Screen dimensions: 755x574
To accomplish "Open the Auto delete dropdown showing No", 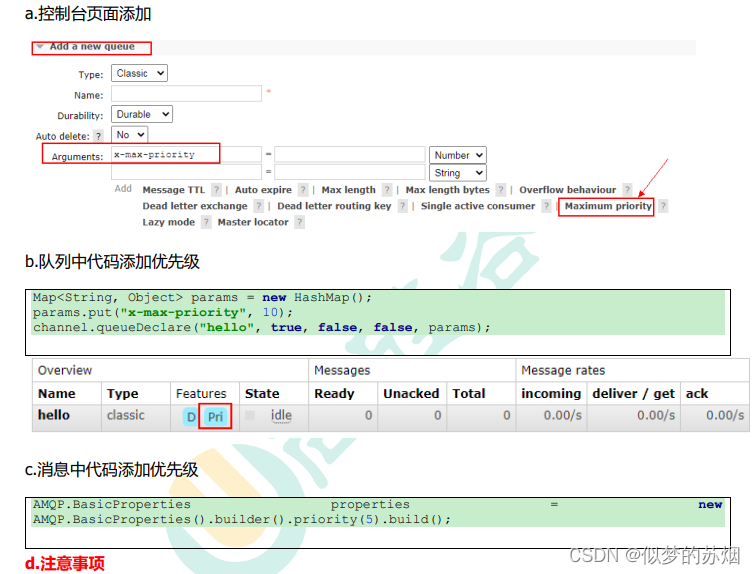I will [x=130, y=134].
